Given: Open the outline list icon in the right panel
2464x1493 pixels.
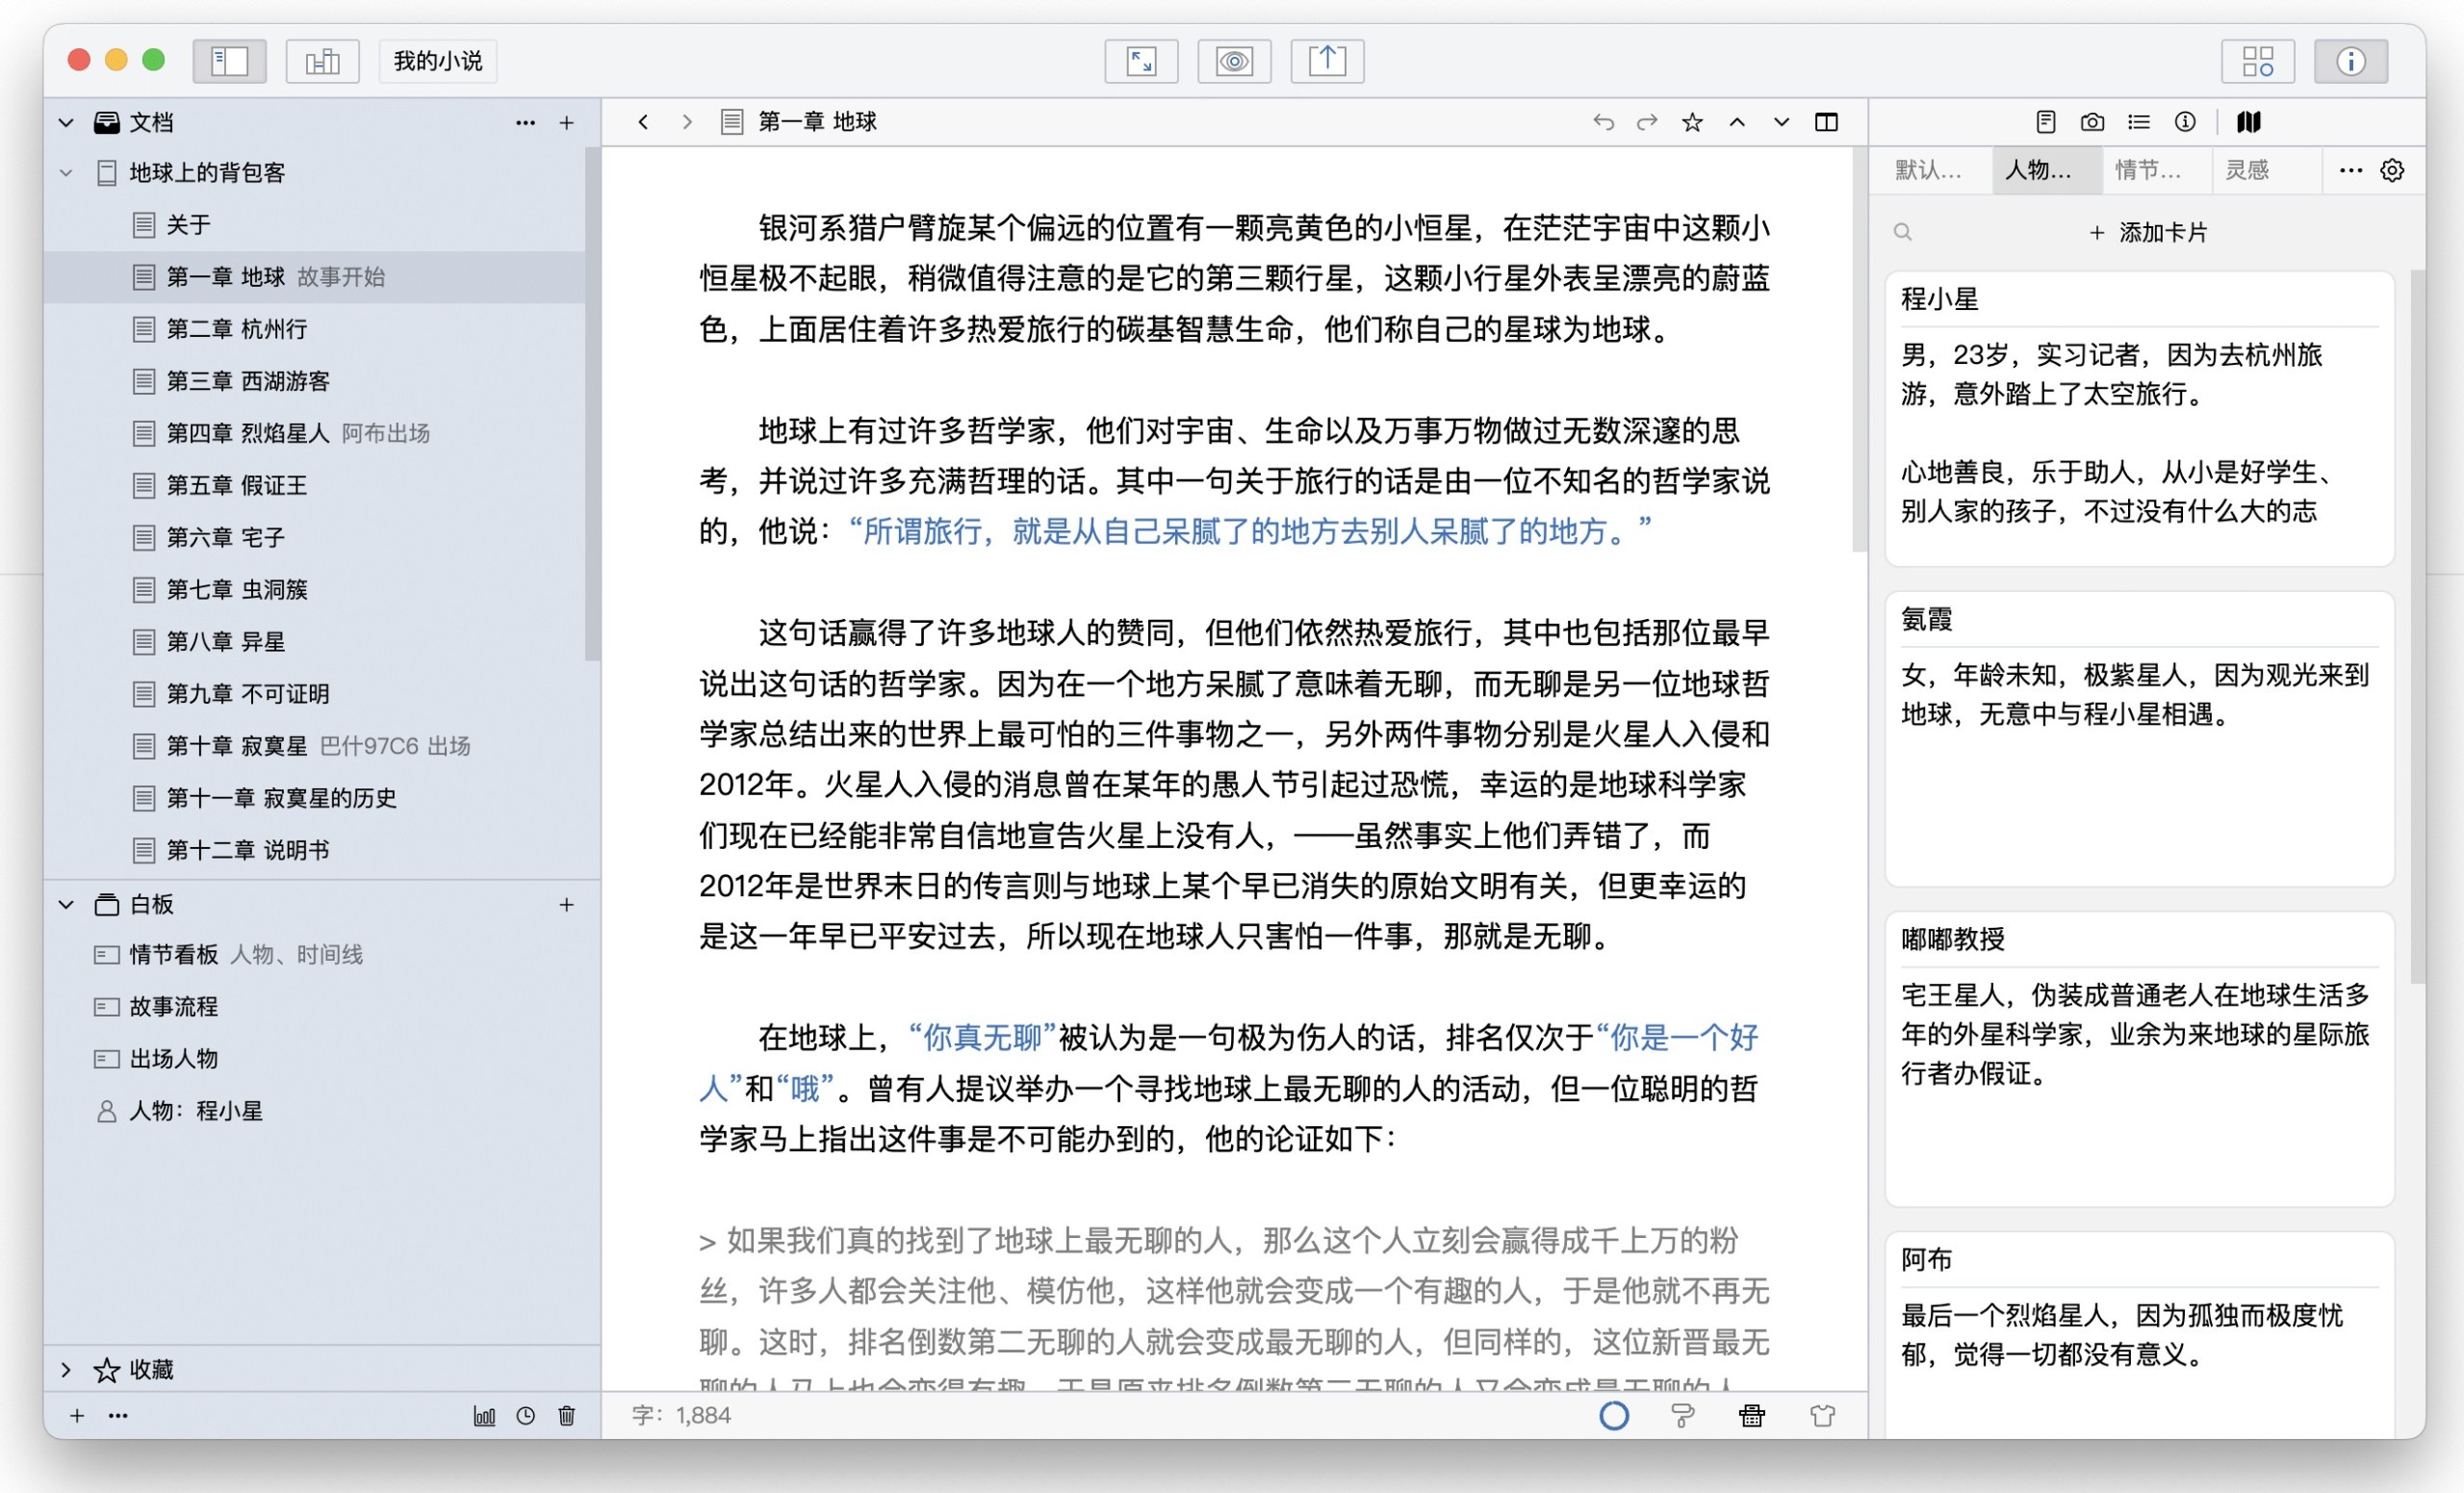Looking at the screenshot, I should pos(2138,122).
